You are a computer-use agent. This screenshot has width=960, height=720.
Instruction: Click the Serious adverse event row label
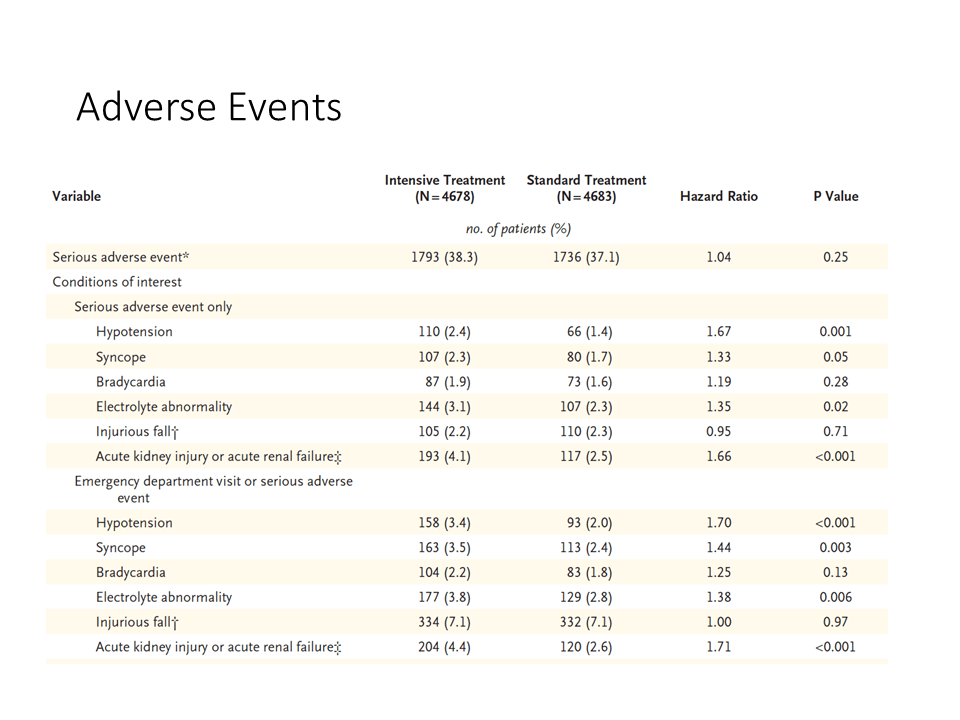pyautogui.click(x=121, y=257)
